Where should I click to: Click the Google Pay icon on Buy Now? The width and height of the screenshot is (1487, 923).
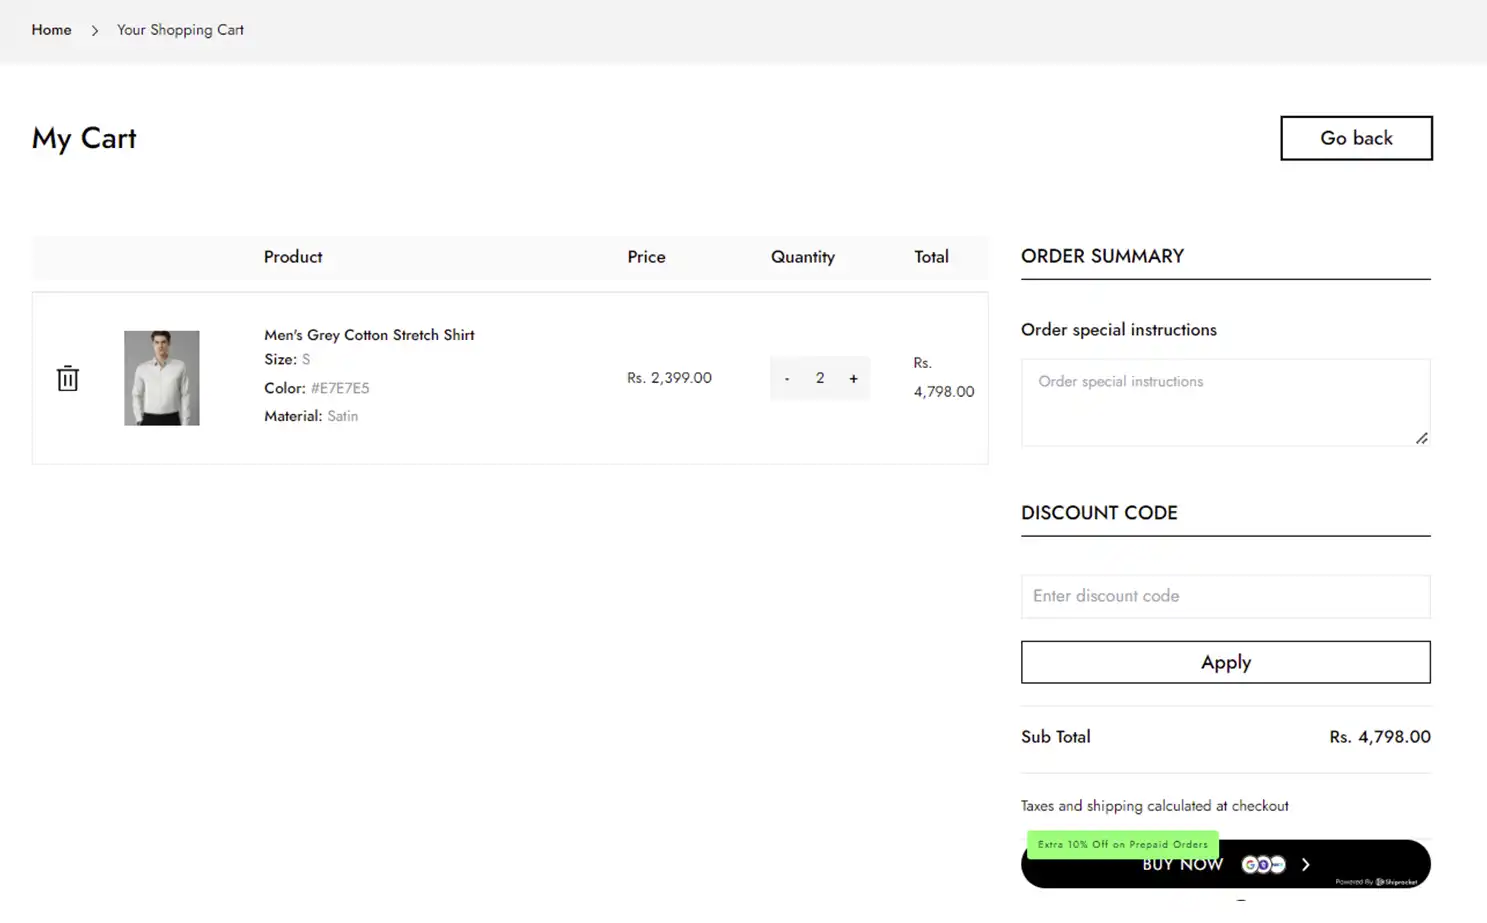tap(1250, 863)
